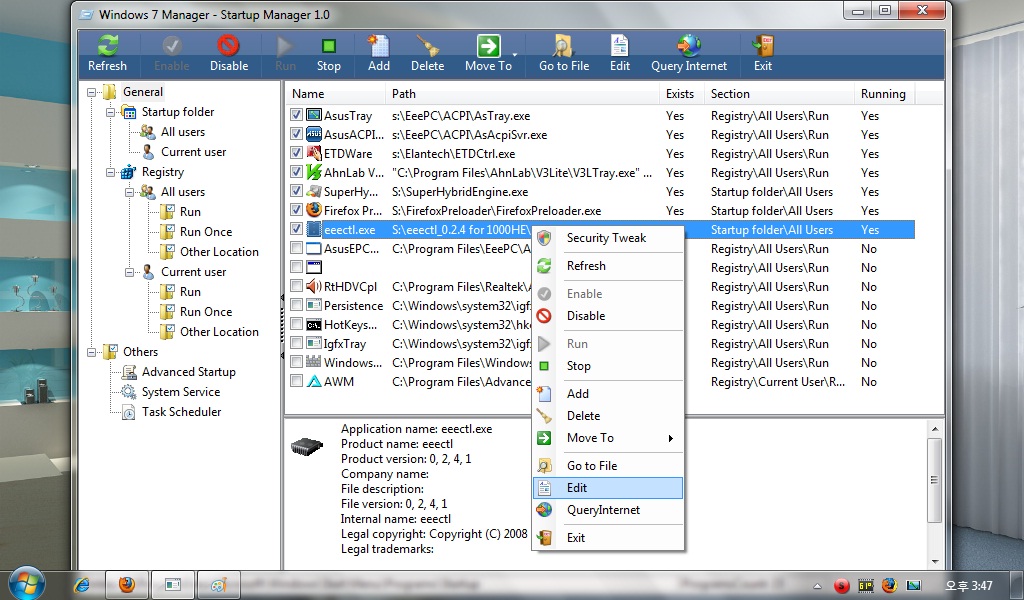1024x600 pixels.
Task: Sort list by Name column header
Action: tap(336, 93)
